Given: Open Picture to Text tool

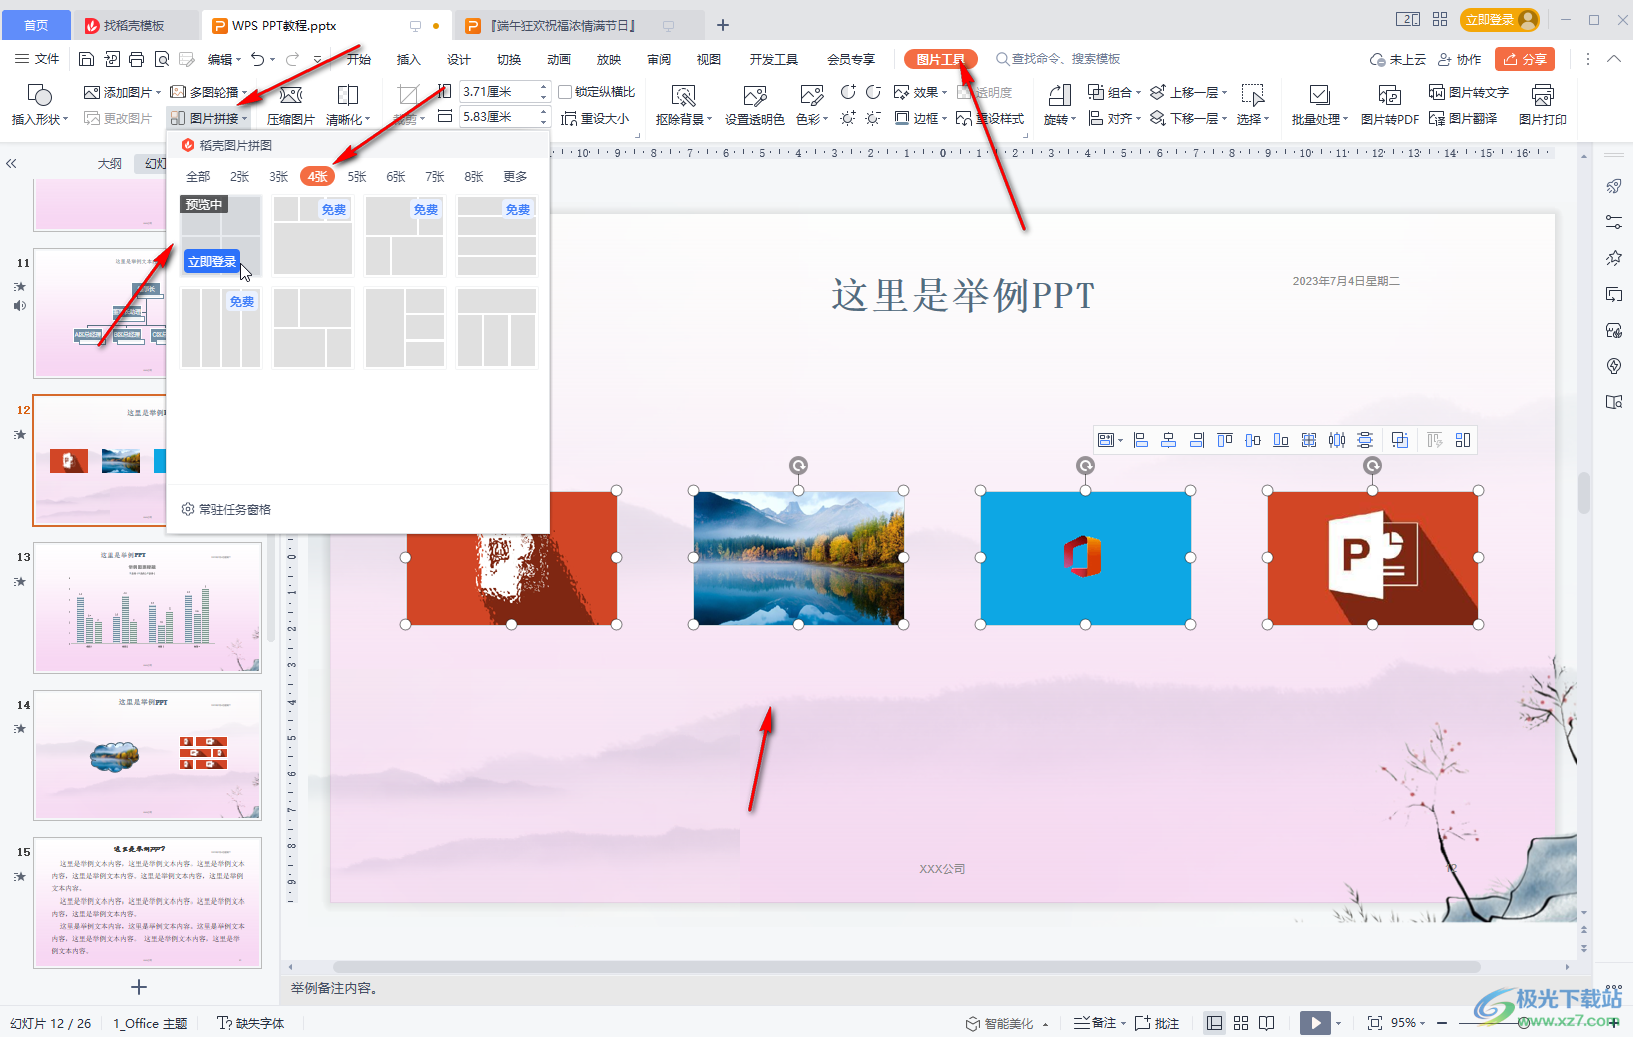Looking at the screenshot, I should pyautogui.click(x=1469, y=92).
